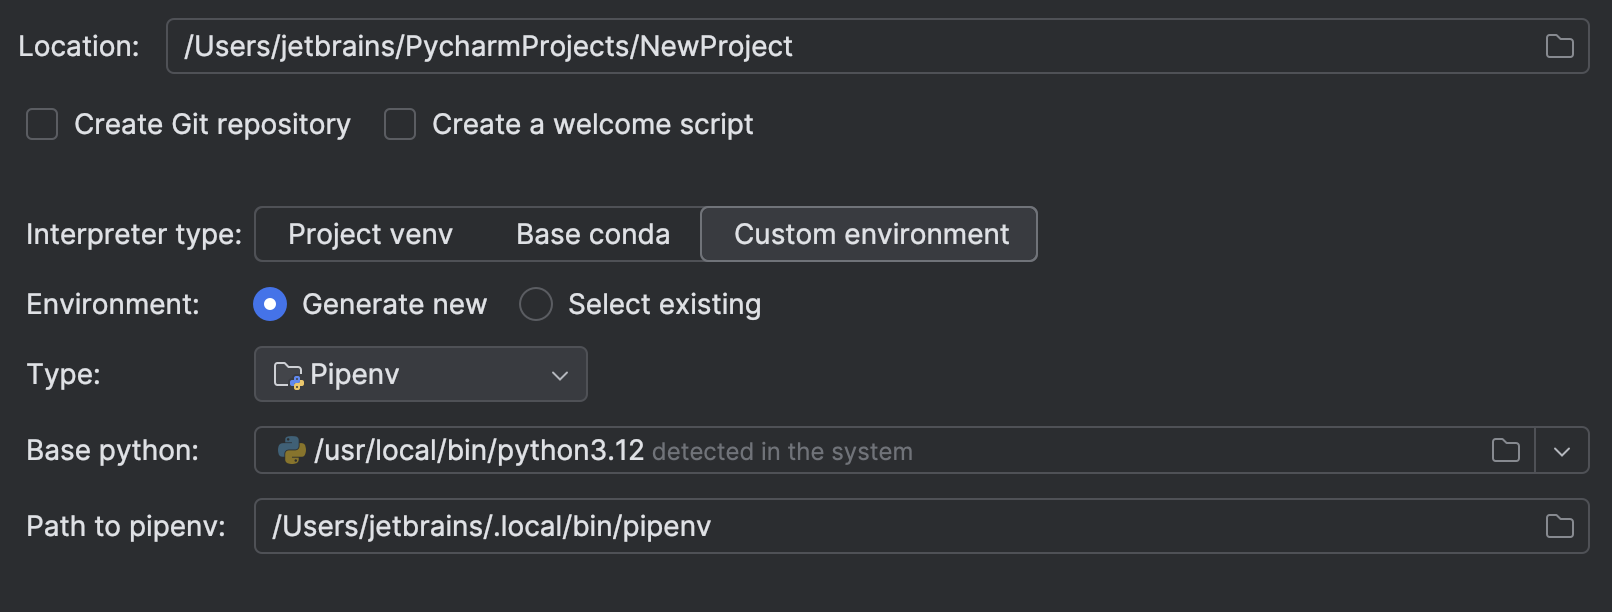Select the Generate new radio button
The height and width of the screenshot is (612, 1612).
(270, 304)
